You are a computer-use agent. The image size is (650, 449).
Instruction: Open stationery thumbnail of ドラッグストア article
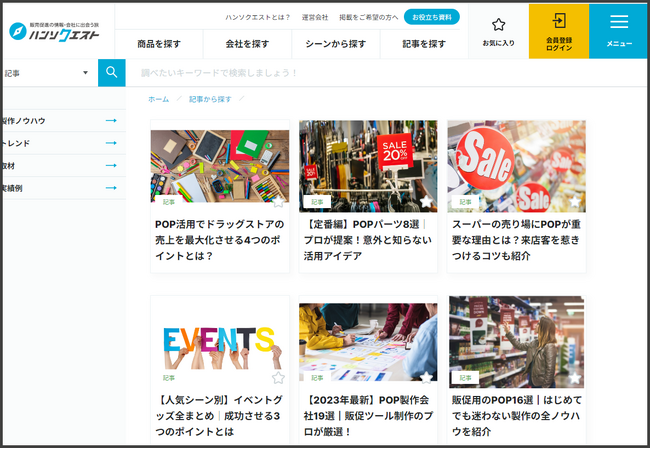point(220,166)
